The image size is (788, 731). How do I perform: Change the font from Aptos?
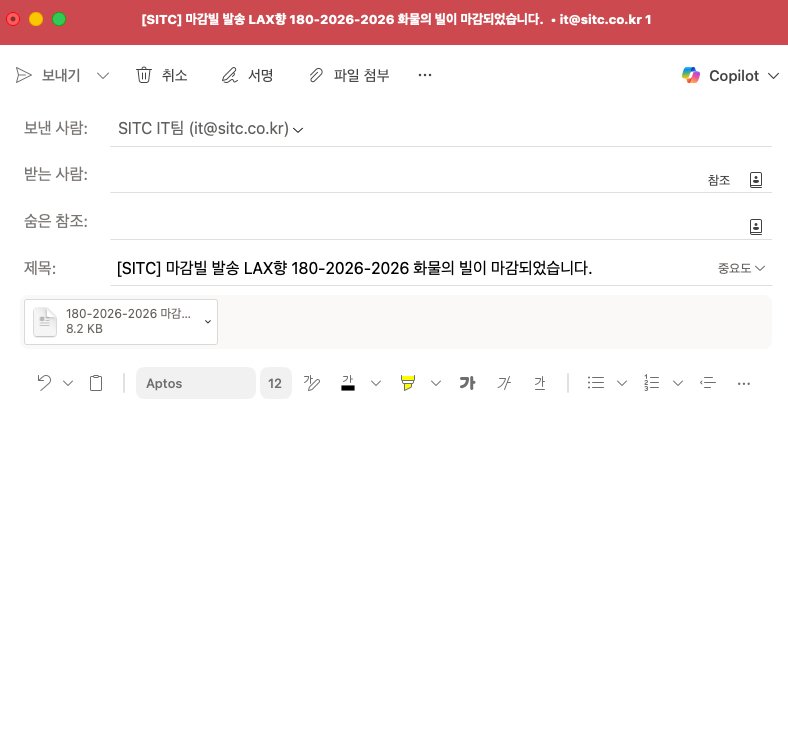click(x=195, y=383)
